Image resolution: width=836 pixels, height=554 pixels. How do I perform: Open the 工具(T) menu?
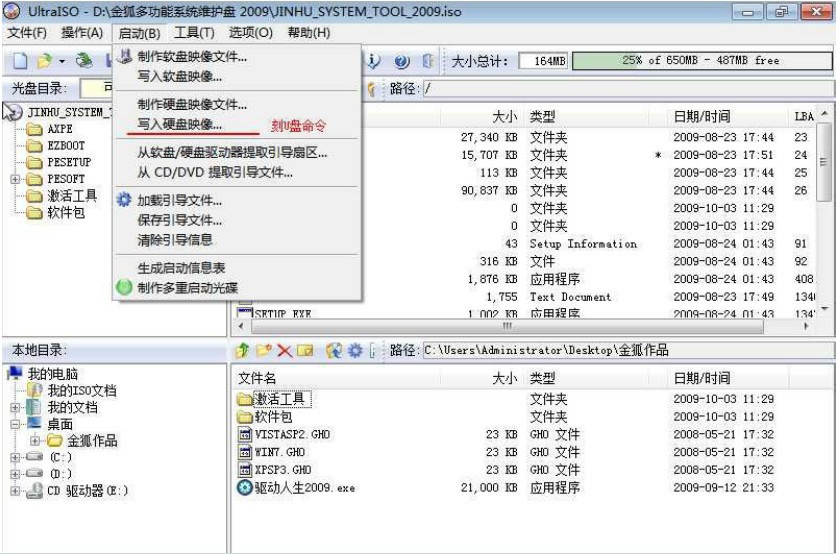click(194, 33)
